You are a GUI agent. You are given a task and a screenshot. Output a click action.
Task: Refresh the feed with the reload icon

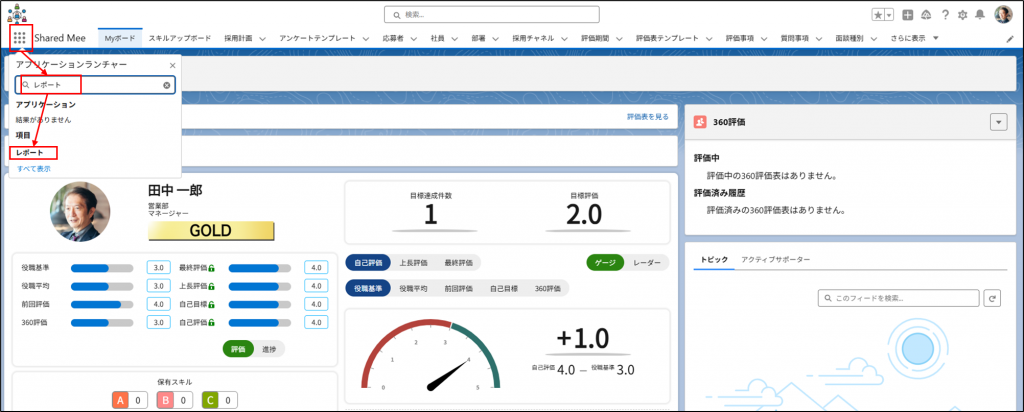point(992,298)
